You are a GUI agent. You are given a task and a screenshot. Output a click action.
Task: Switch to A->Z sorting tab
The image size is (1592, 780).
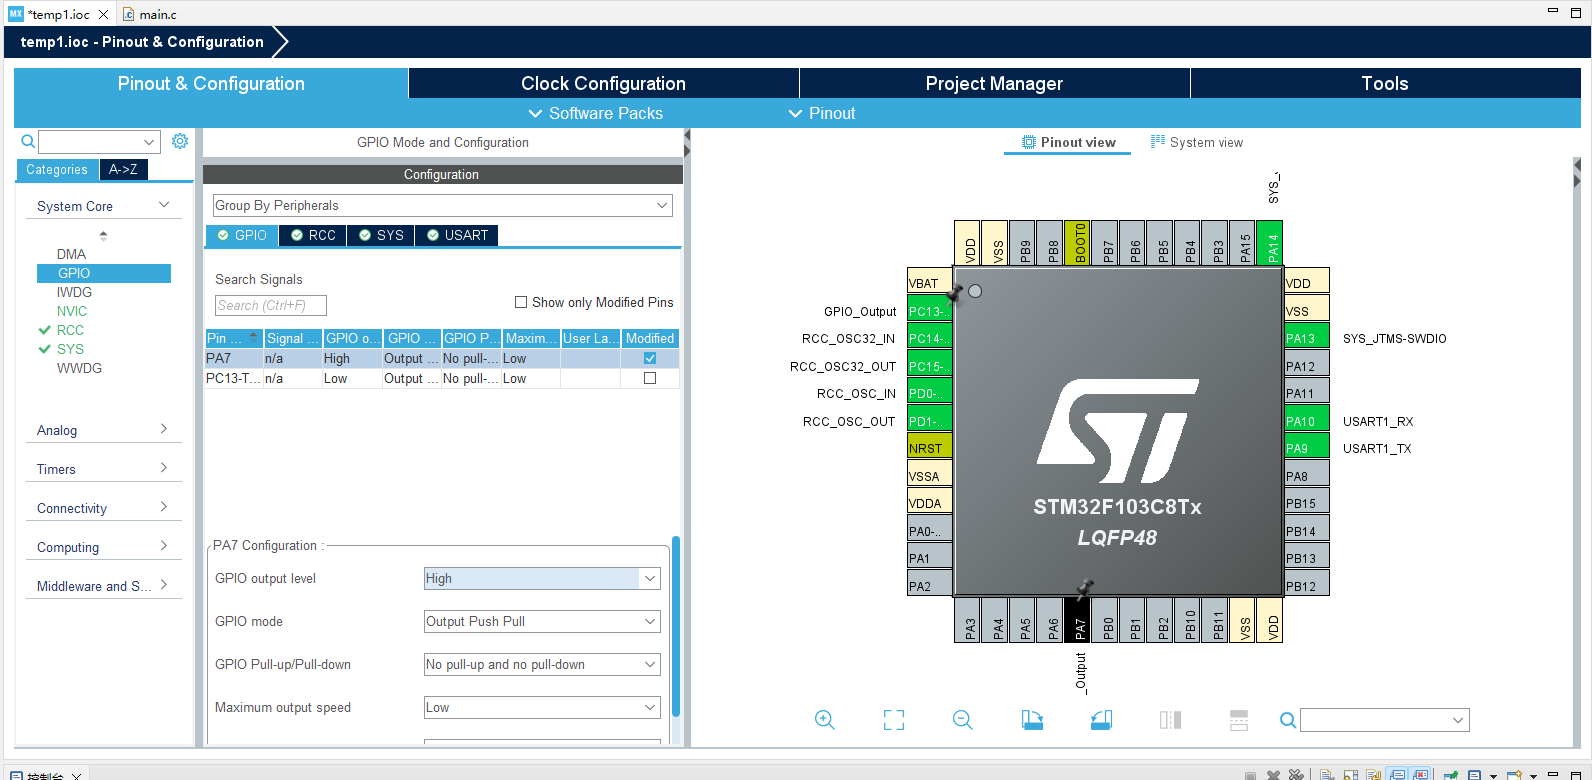click(x=124, y=169)
